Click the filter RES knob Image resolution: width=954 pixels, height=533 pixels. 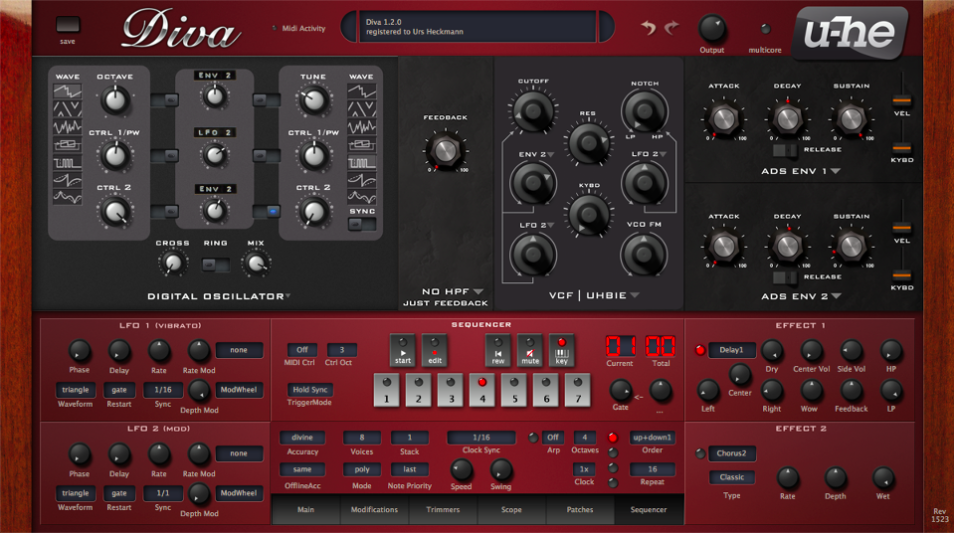point(588,142)
